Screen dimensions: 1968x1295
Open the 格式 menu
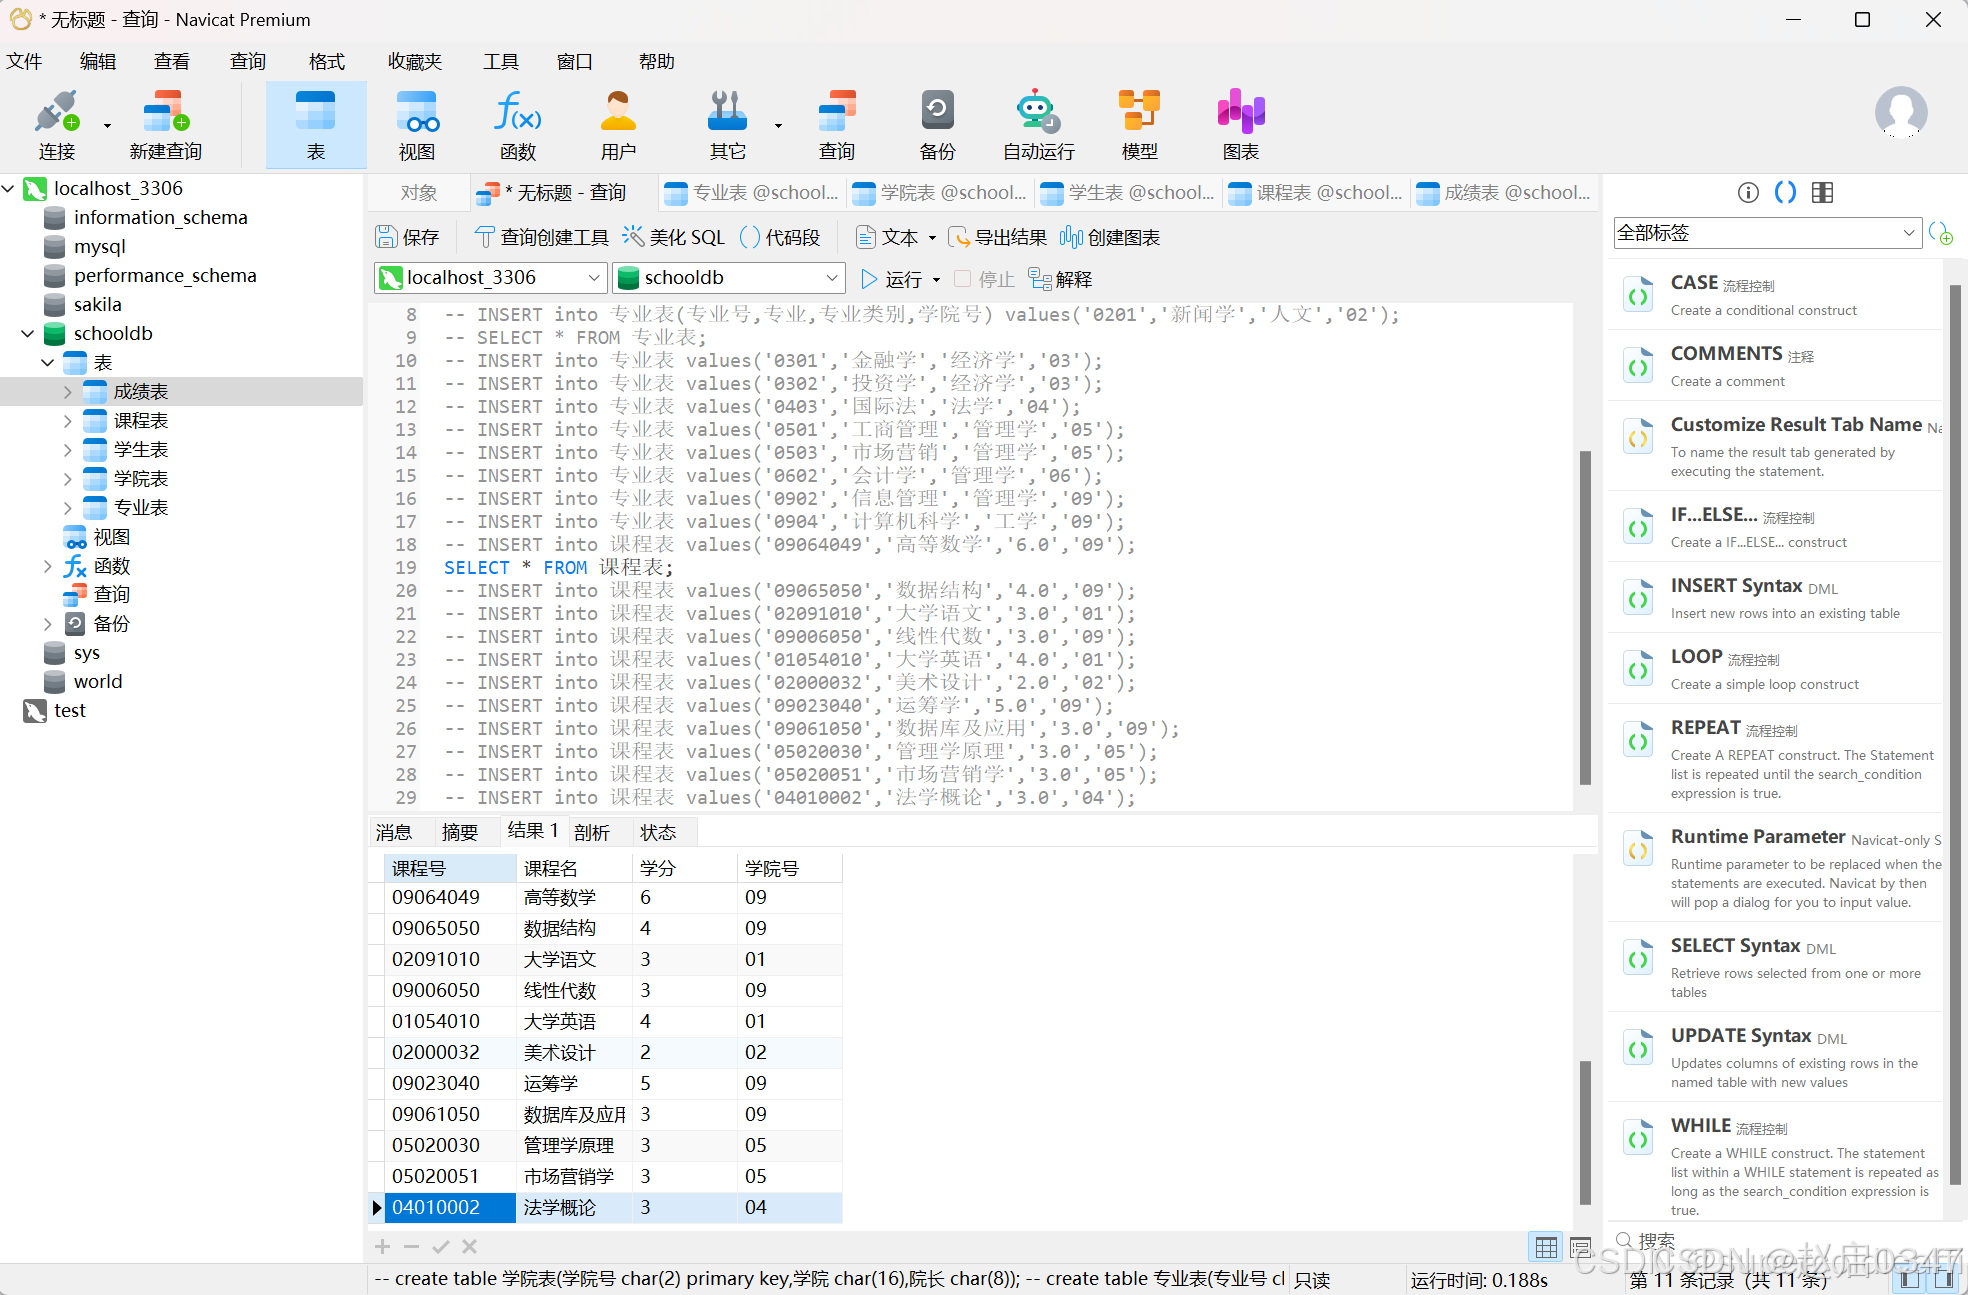(326, 61)
